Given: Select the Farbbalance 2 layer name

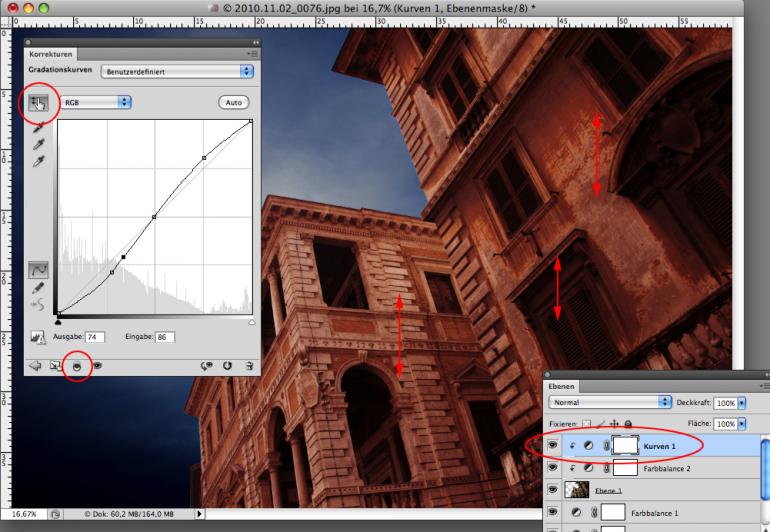Looking at the screenshot, I should pyautogui.click(x=667, y=469).
